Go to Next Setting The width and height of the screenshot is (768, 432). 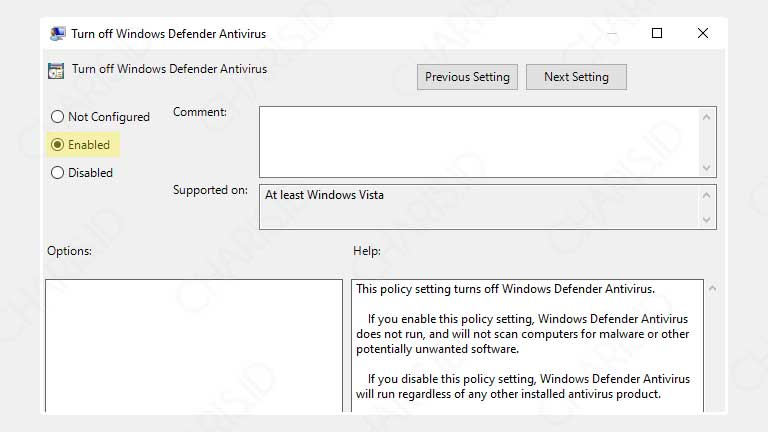point(576,77)
